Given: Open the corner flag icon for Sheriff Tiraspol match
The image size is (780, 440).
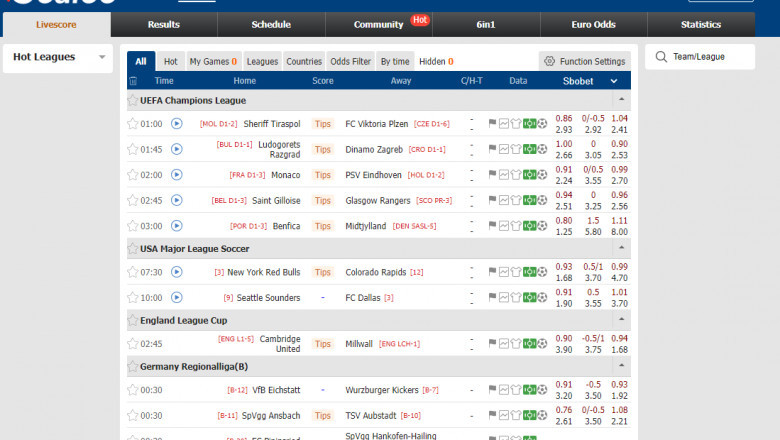Looking at the screenshot, I should click(x=492, y=123).
